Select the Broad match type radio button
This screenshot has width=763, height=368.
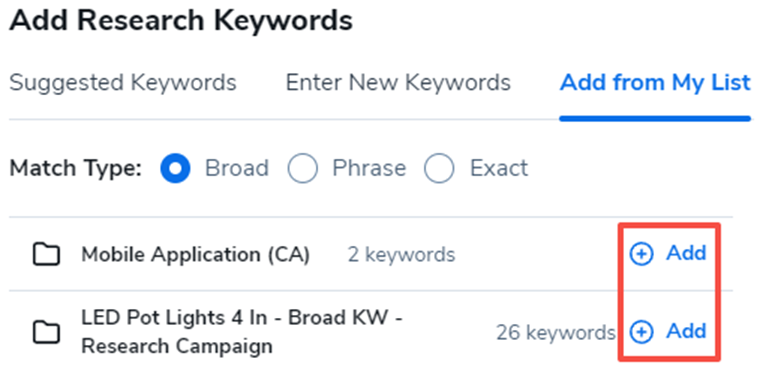[x=175, y=168]
